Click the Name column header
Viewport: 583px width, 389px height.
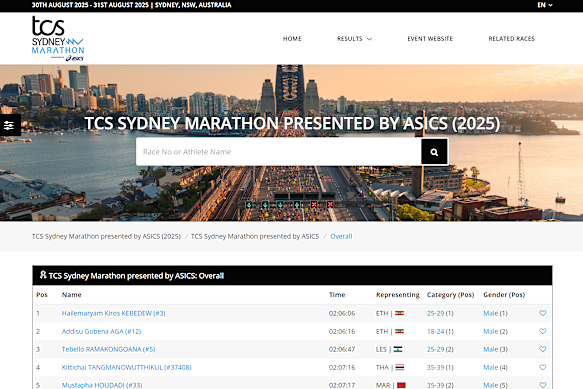click(x=71, y=295)
